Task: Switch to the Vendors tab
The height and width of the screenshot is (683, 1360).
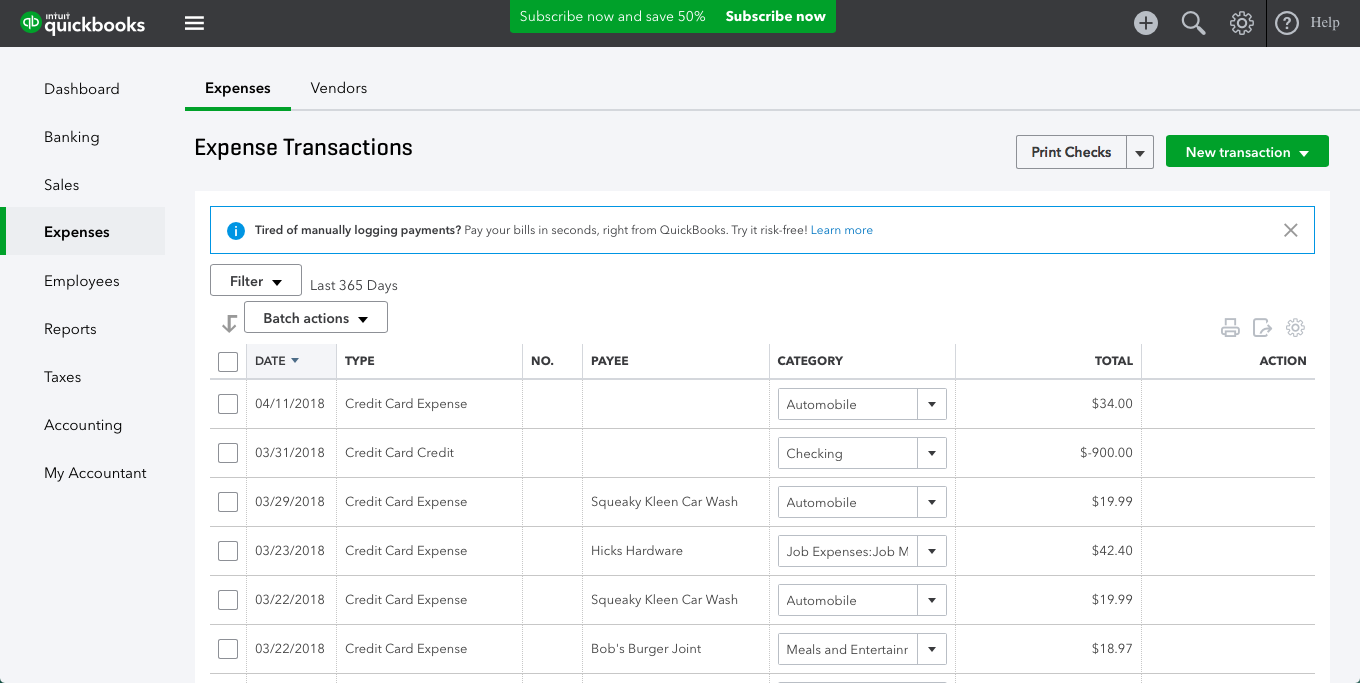Action: pyautogui.click(x=338, y=88)
